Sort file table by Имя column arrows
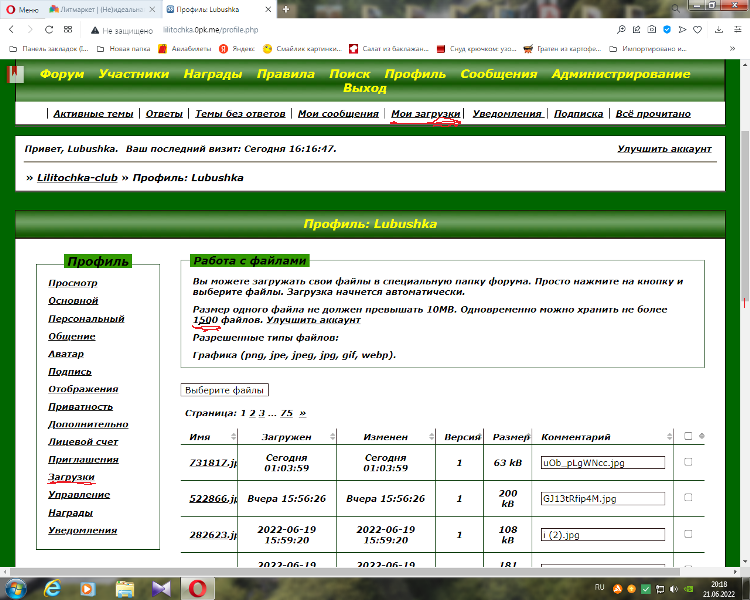Screen dimensions: 750x600 pyautogui.click(x=234, y=437)
